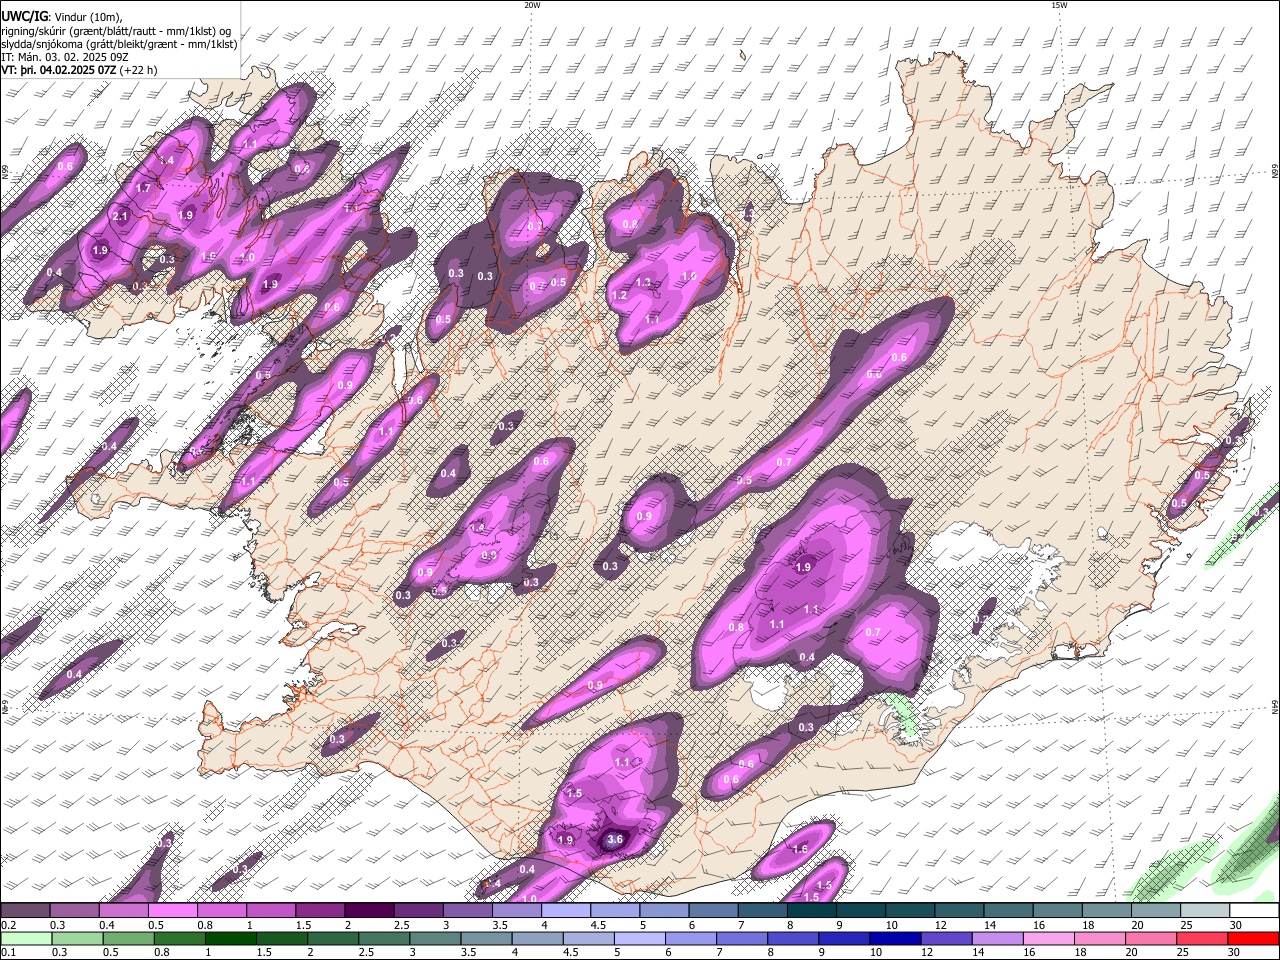
Task: Click the '2.5' label in the snow legend
Action: [401, 925]
